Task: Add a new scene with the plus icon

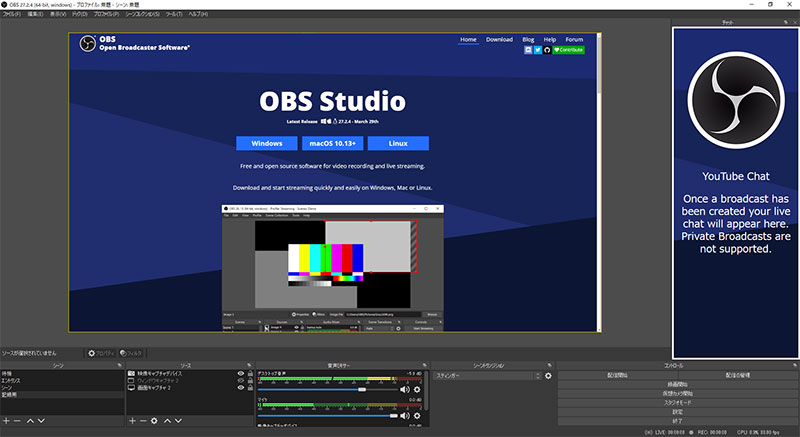Action: [x=8, y=420]
